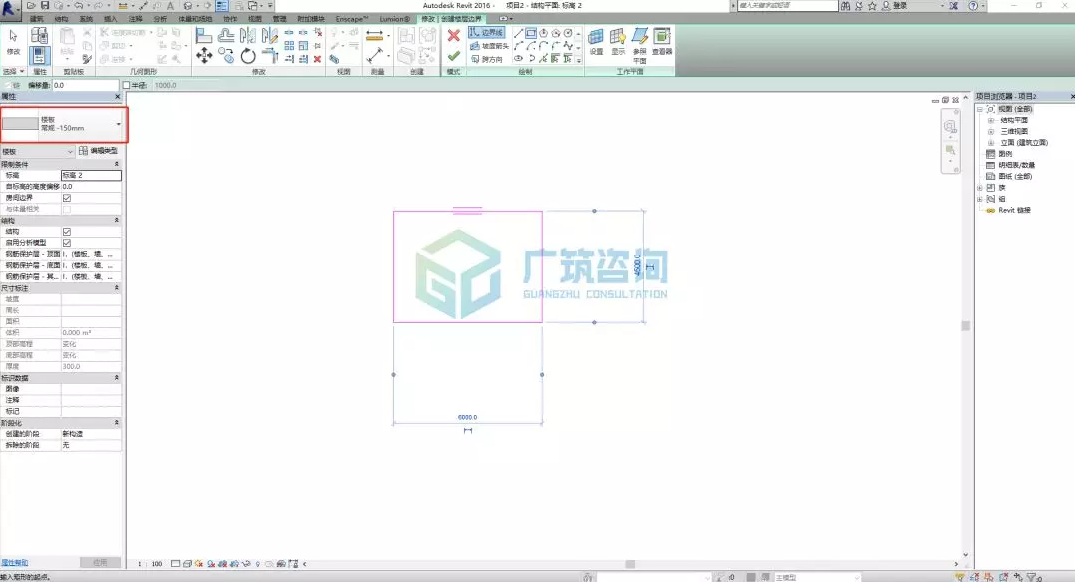Click the search binoculars icon in title bar
Image resolution: width=1075 pixels, height=582 pixels.
(845, 5)
